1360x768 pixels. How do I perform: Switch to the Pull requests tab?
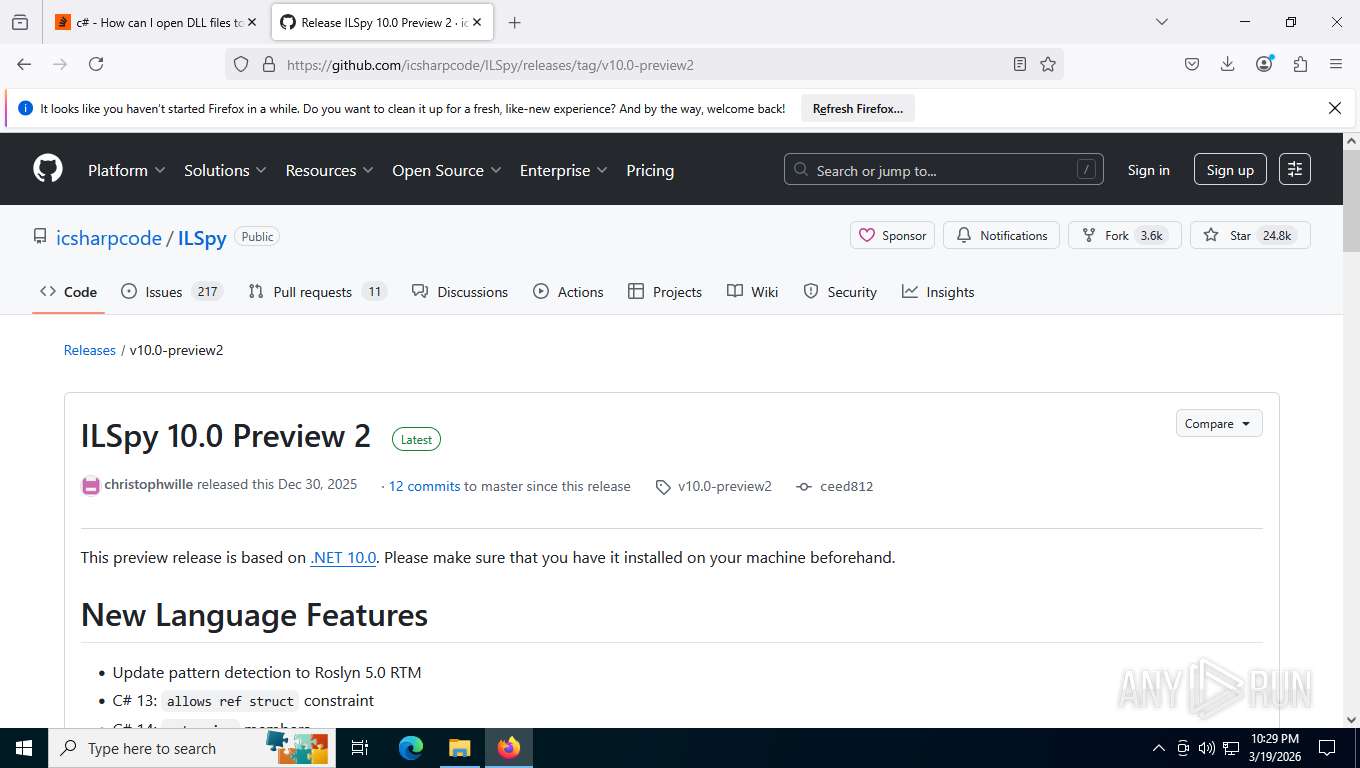click(x=317, y=292)
